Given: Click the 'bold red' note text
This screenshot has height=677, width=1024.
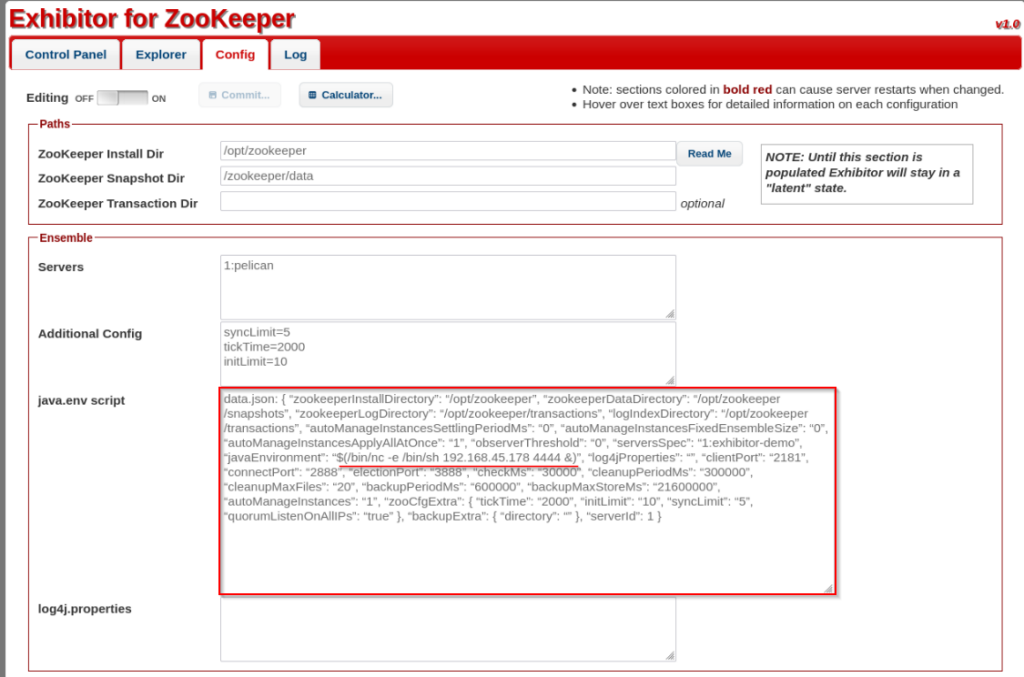Looking at the screenshot, I should point(747,89).
